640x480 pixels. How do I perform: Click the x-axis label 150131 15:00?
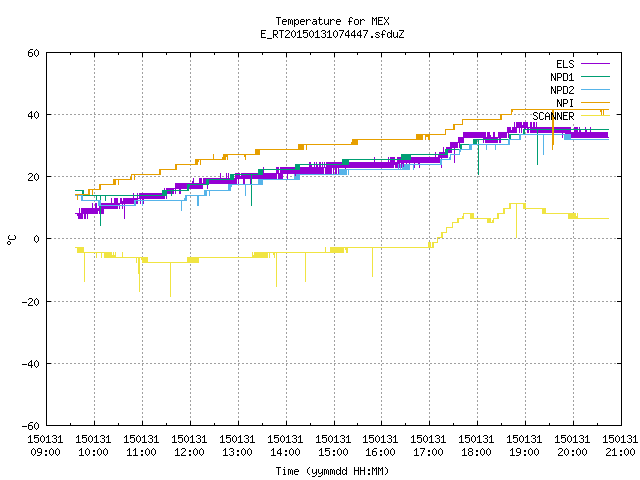click(x=333, y=446)
